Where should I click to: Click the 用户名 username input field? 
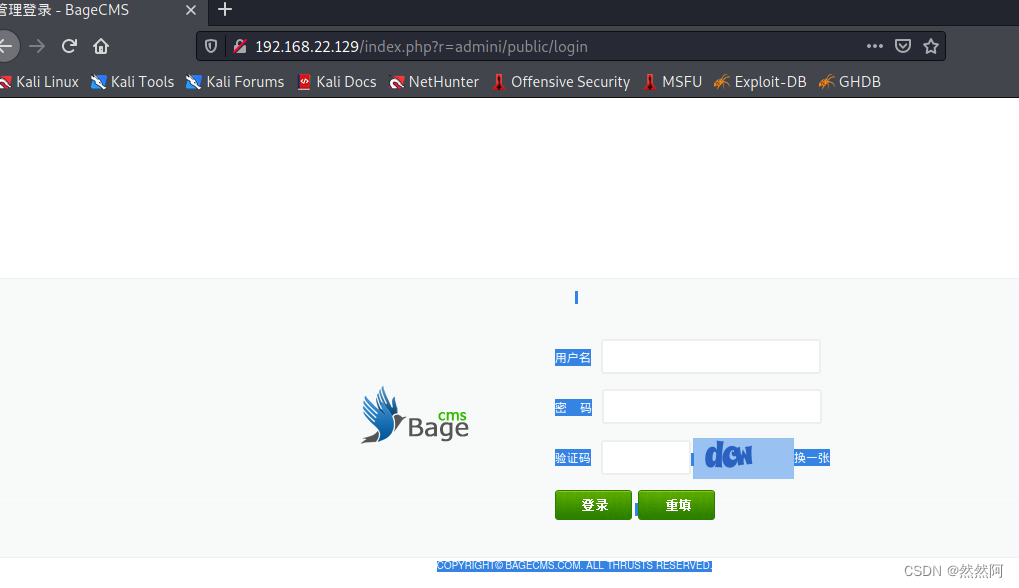tap(711, 356)
